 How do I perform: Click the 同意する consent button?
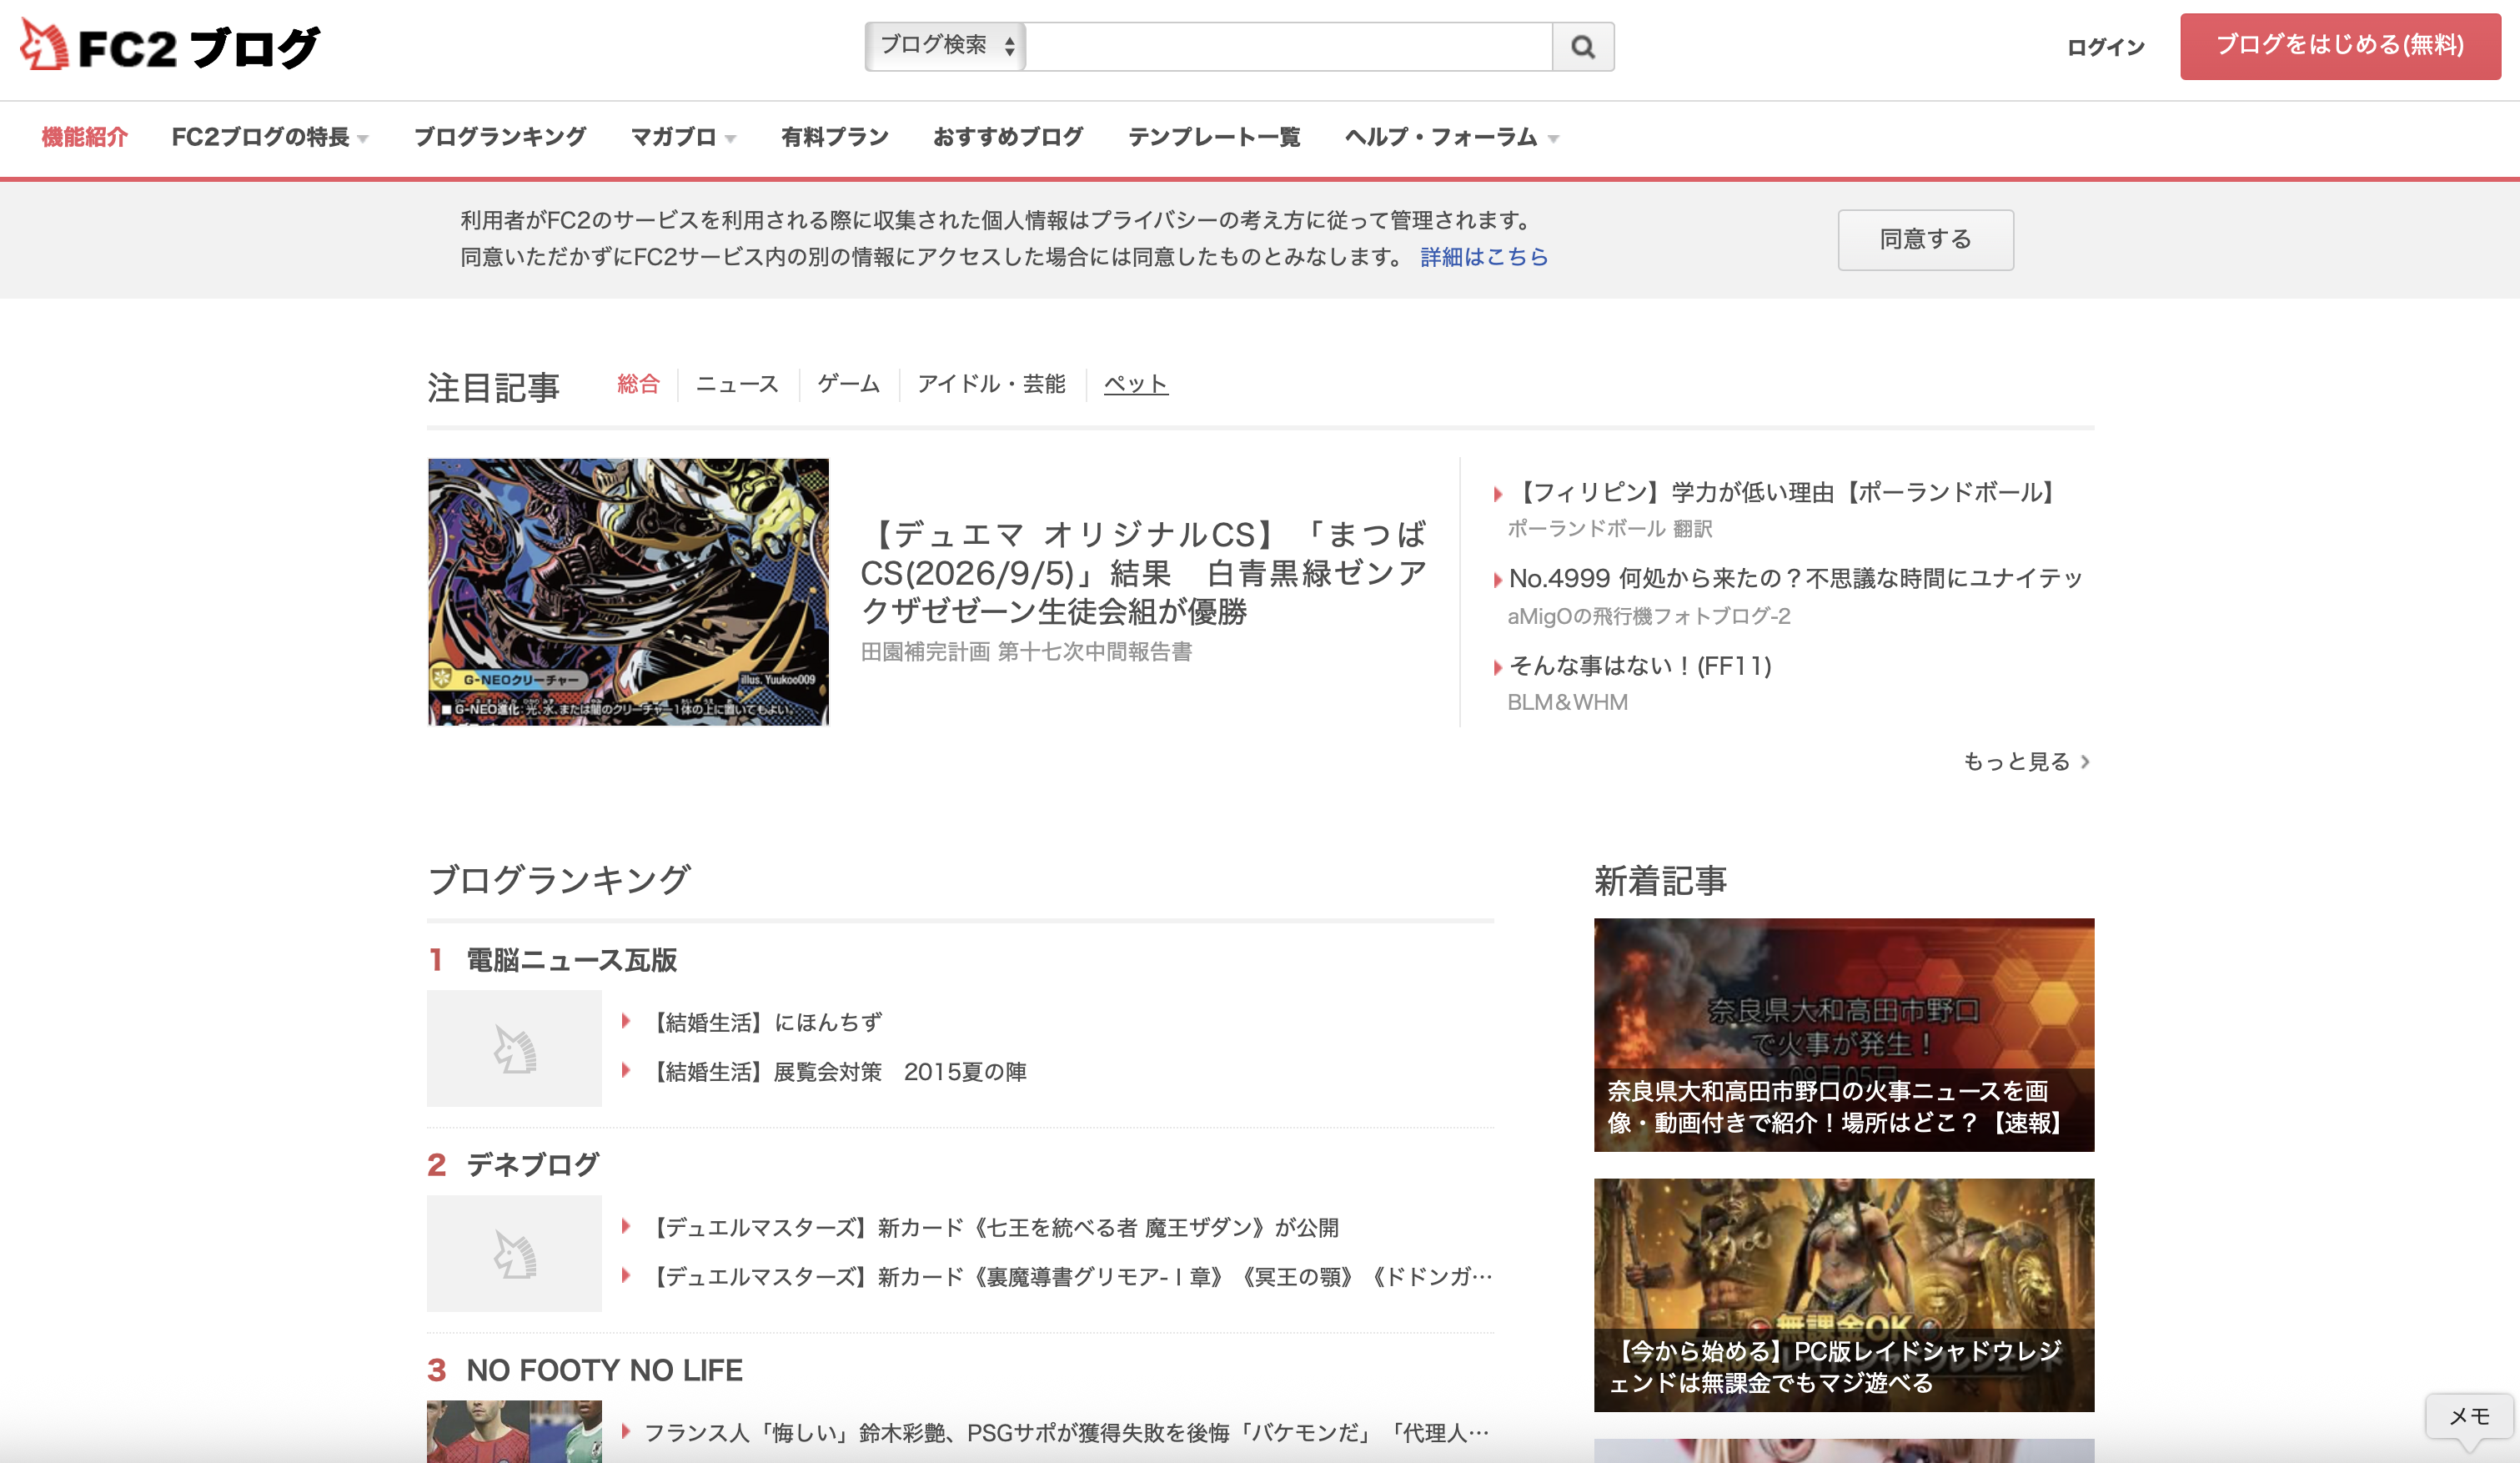pyautogui.click(x=1925, y=240)
